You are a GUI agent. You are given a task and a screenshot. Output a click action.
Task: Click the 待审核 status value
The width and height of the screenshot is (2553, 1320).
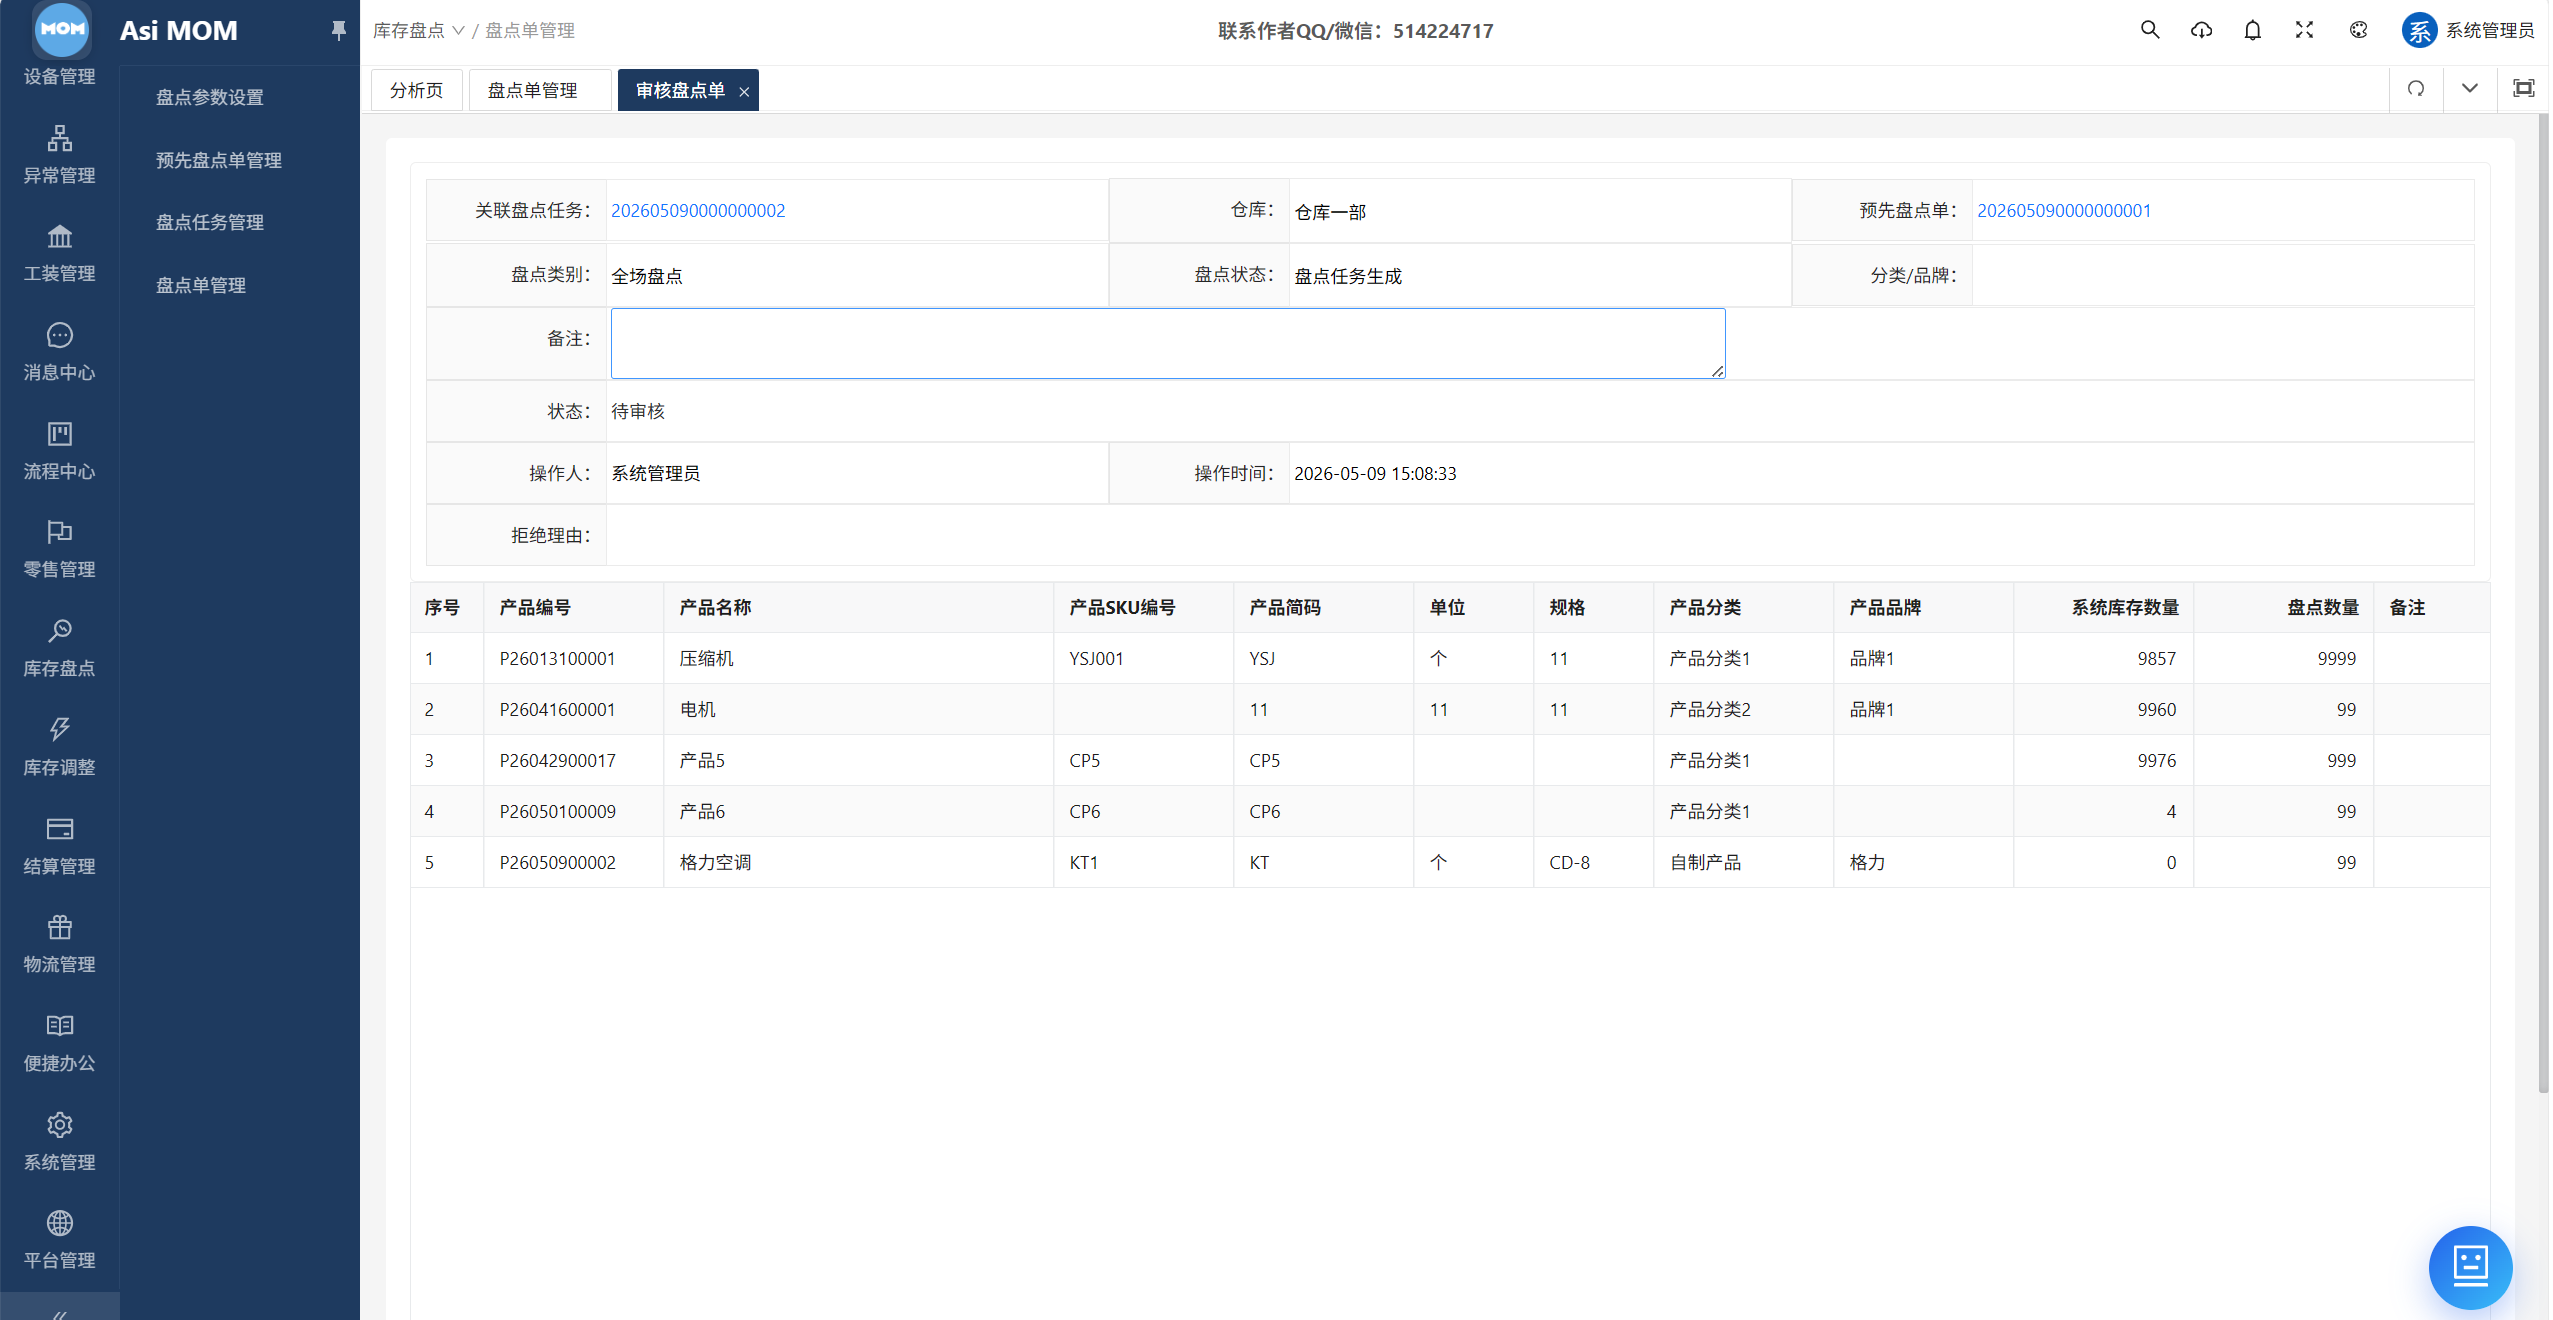pyautogui.click(x=638, y=412)
